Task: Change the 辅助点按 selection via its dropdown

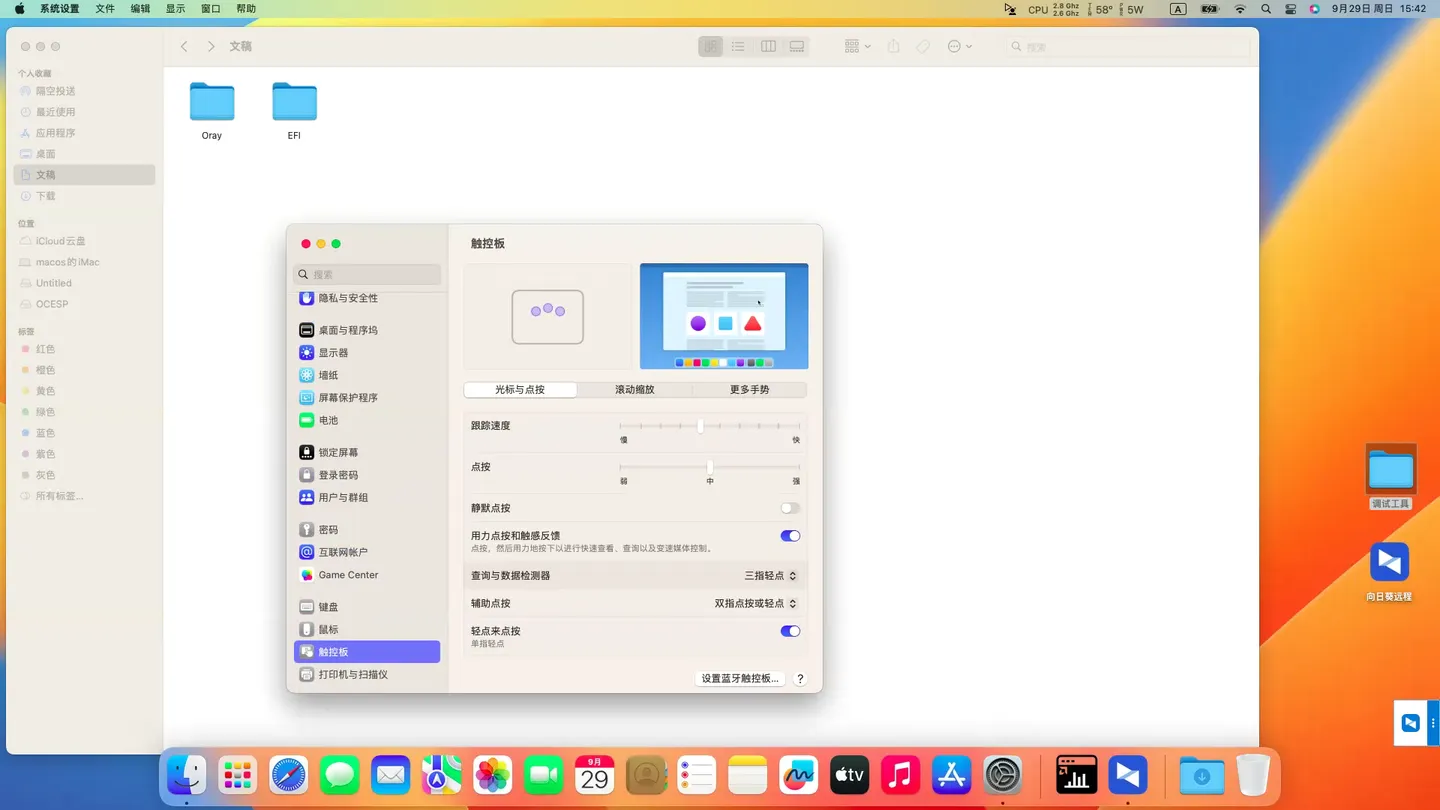Action: click(x=756, y=603)
